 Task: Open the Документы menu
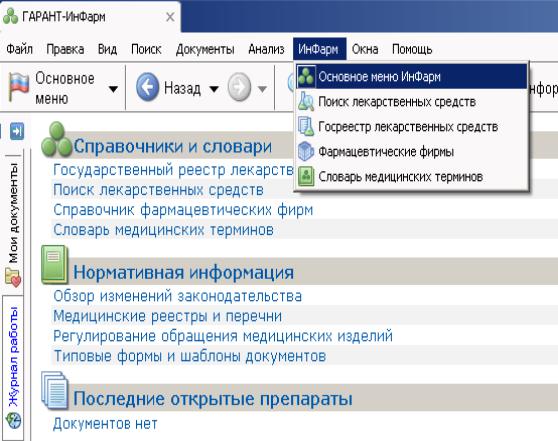coord(205,49)
